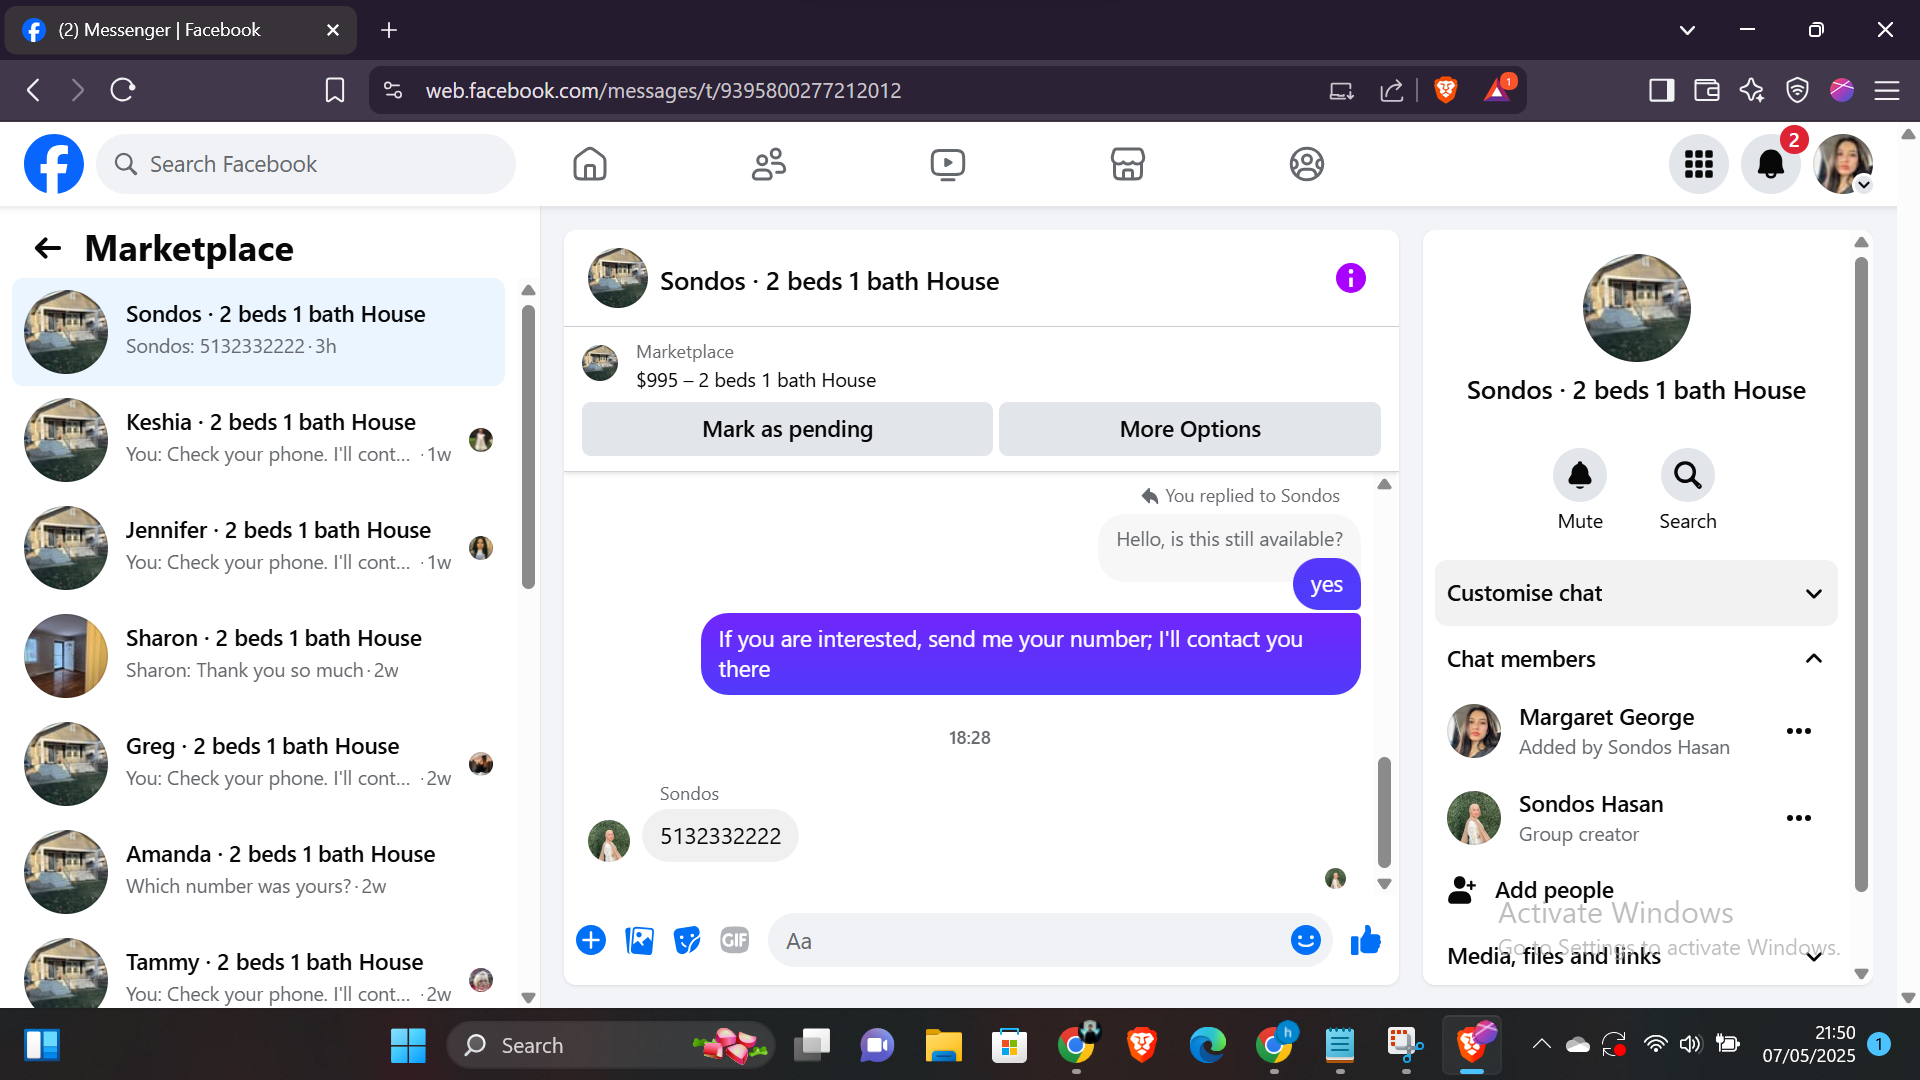
Task: Click the Mark as pending button
Action: click(787, 429)
